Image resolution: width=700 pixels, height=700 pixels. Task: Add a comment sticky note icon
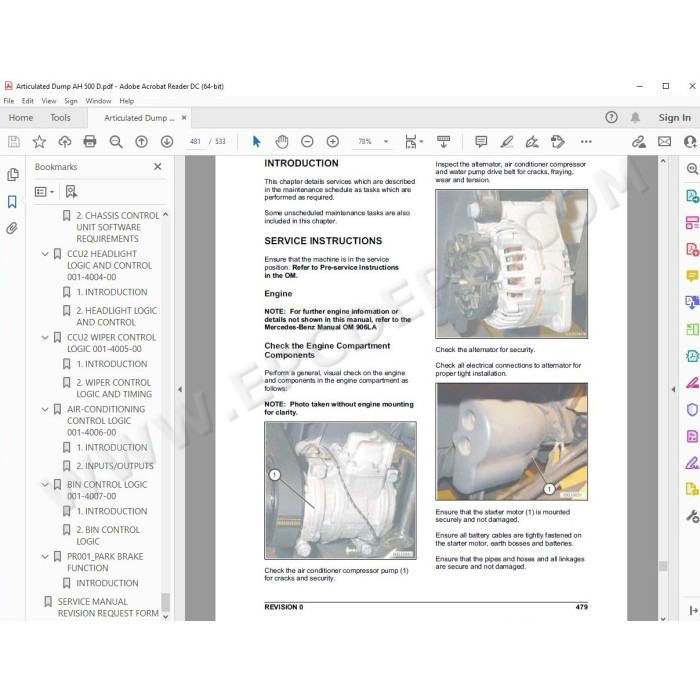click(481, 142)
